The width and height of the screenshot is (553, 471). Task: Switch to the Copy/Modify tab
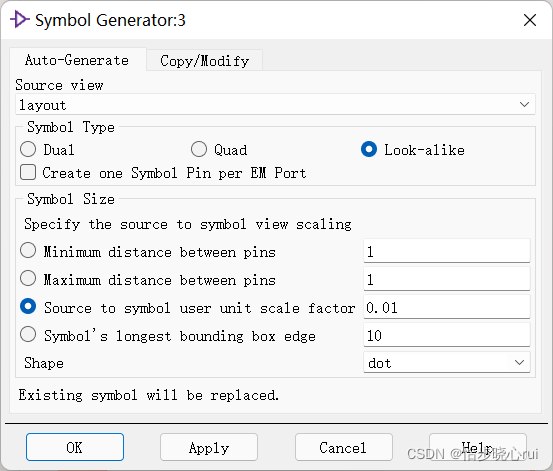coord(205,61)
